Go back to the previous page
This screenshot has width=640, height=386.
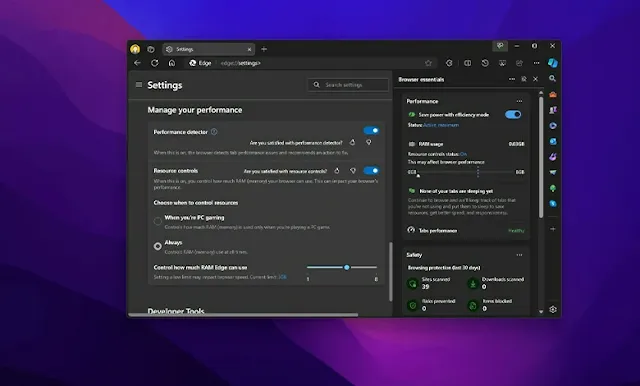pyautogui.click(x=138, y=63)
